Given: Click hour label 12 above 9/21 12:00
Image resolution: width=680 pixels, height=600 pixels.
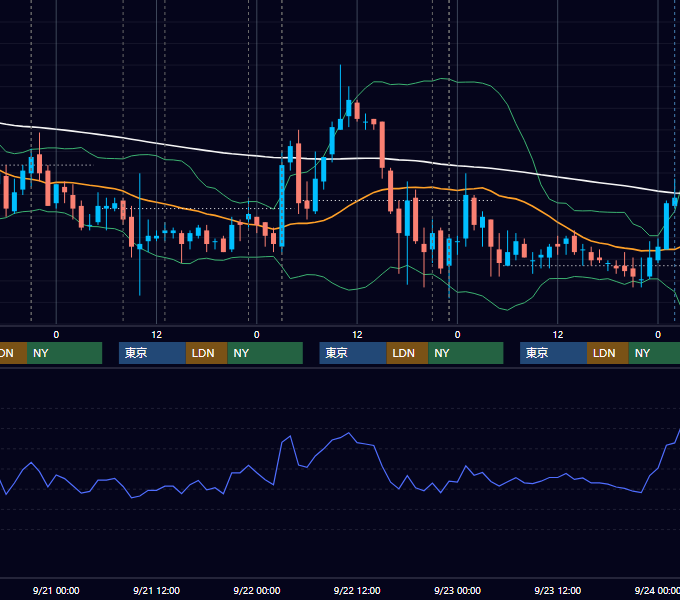Looking at the screenshot, I should click(156, 335).
